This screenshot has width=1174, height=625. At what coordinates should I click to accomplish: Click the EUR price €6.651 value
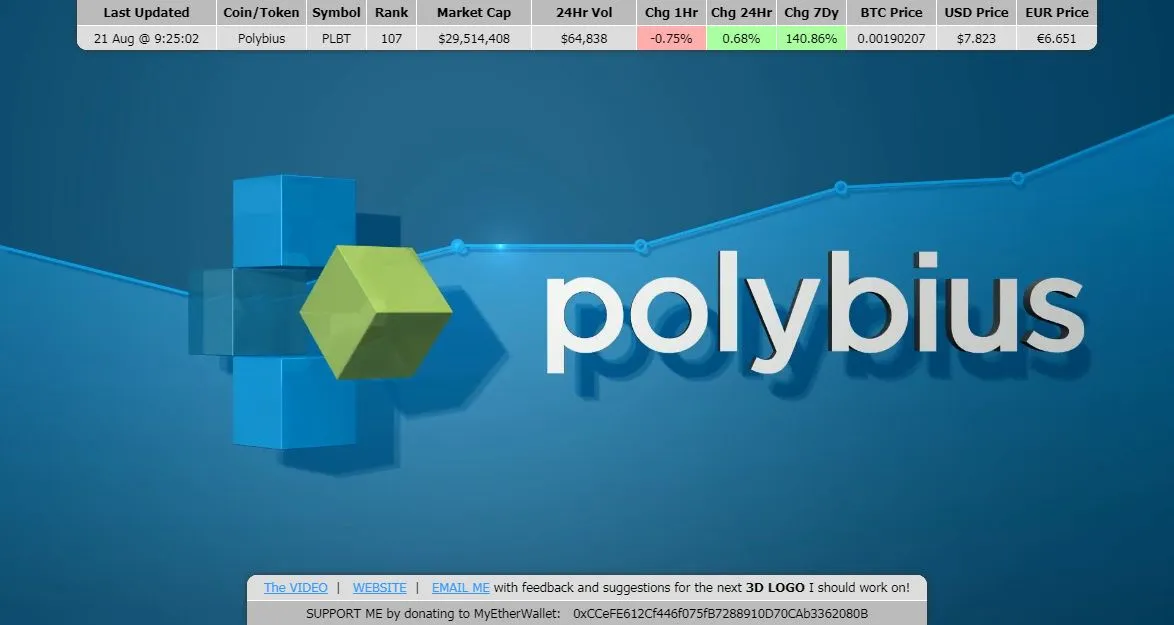1056,38
